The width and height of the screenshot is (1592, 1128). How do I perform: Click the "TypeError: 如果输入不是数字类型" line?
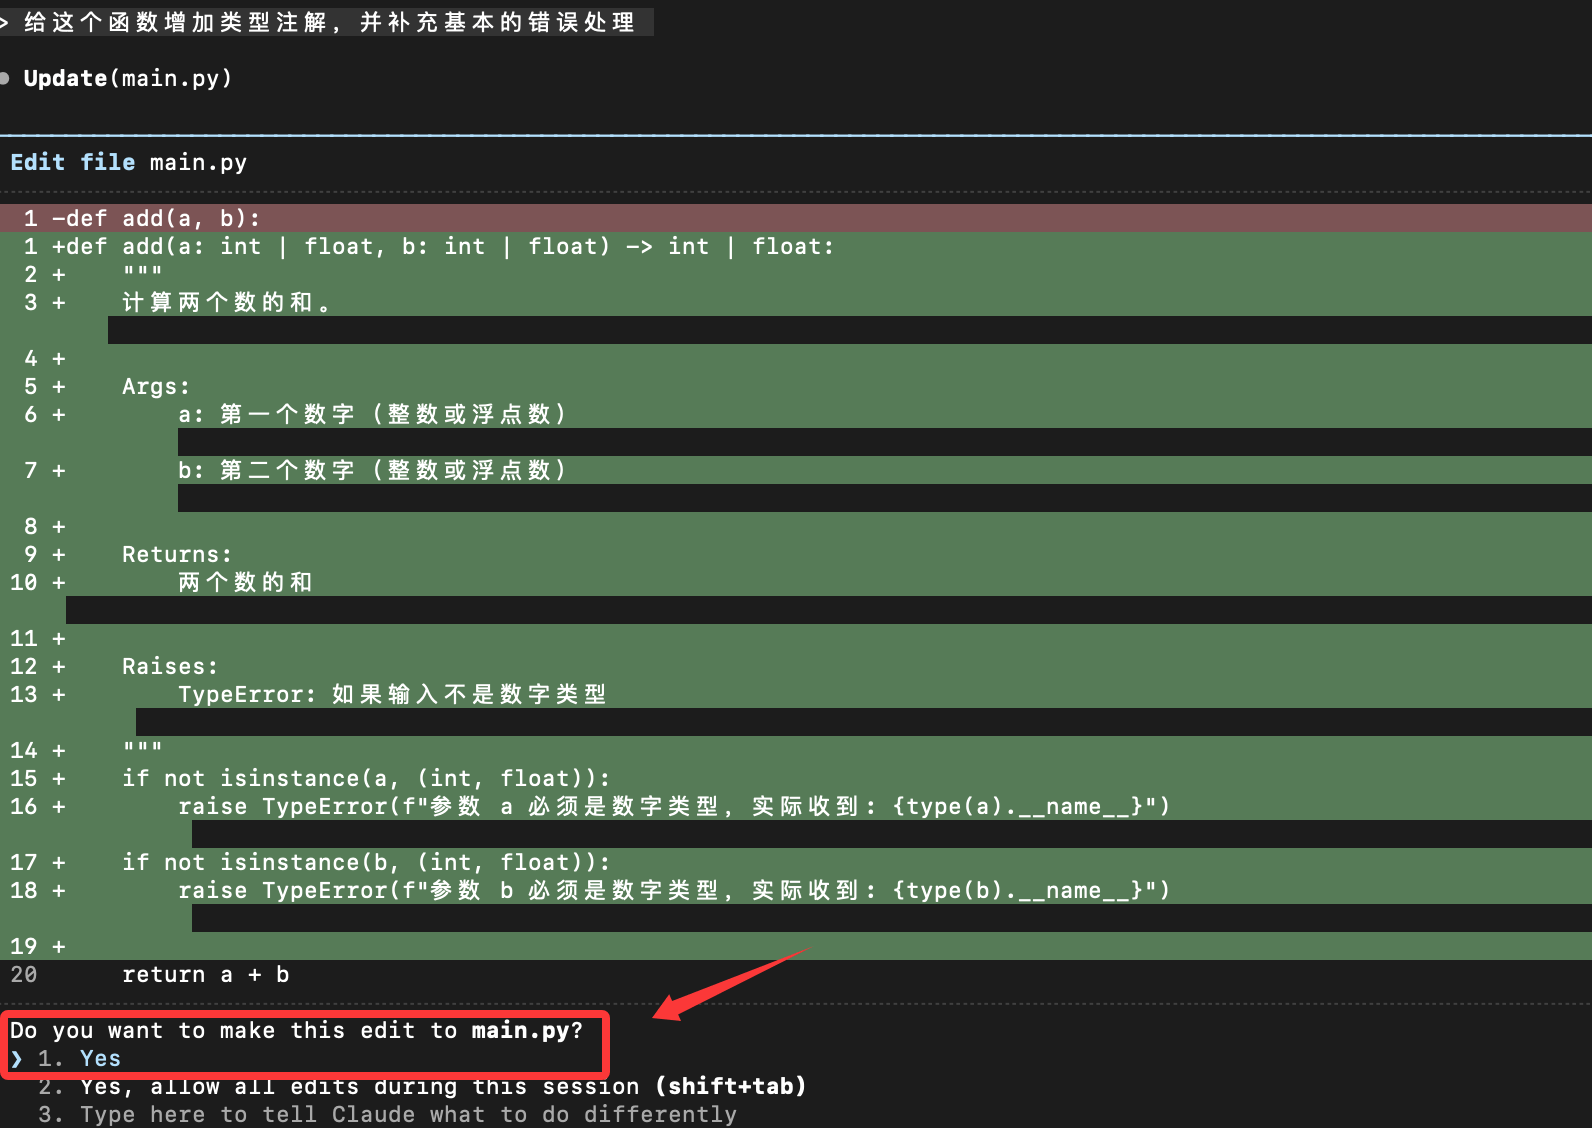coord(391,694)
